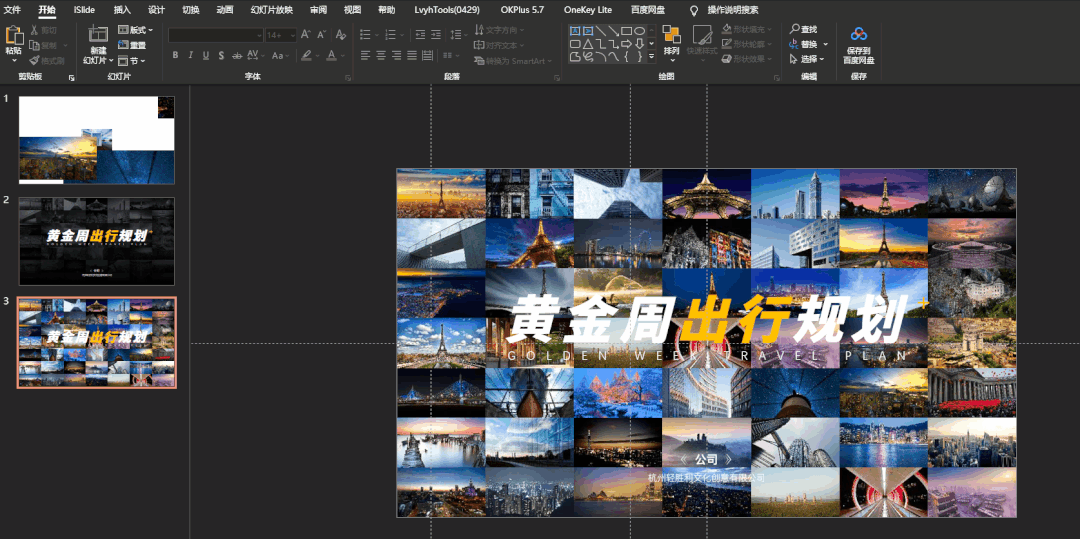Switch to the Slide Show (幻灯片放映) tab
Screen dimensions: 1080x539
tap(271, 10)
